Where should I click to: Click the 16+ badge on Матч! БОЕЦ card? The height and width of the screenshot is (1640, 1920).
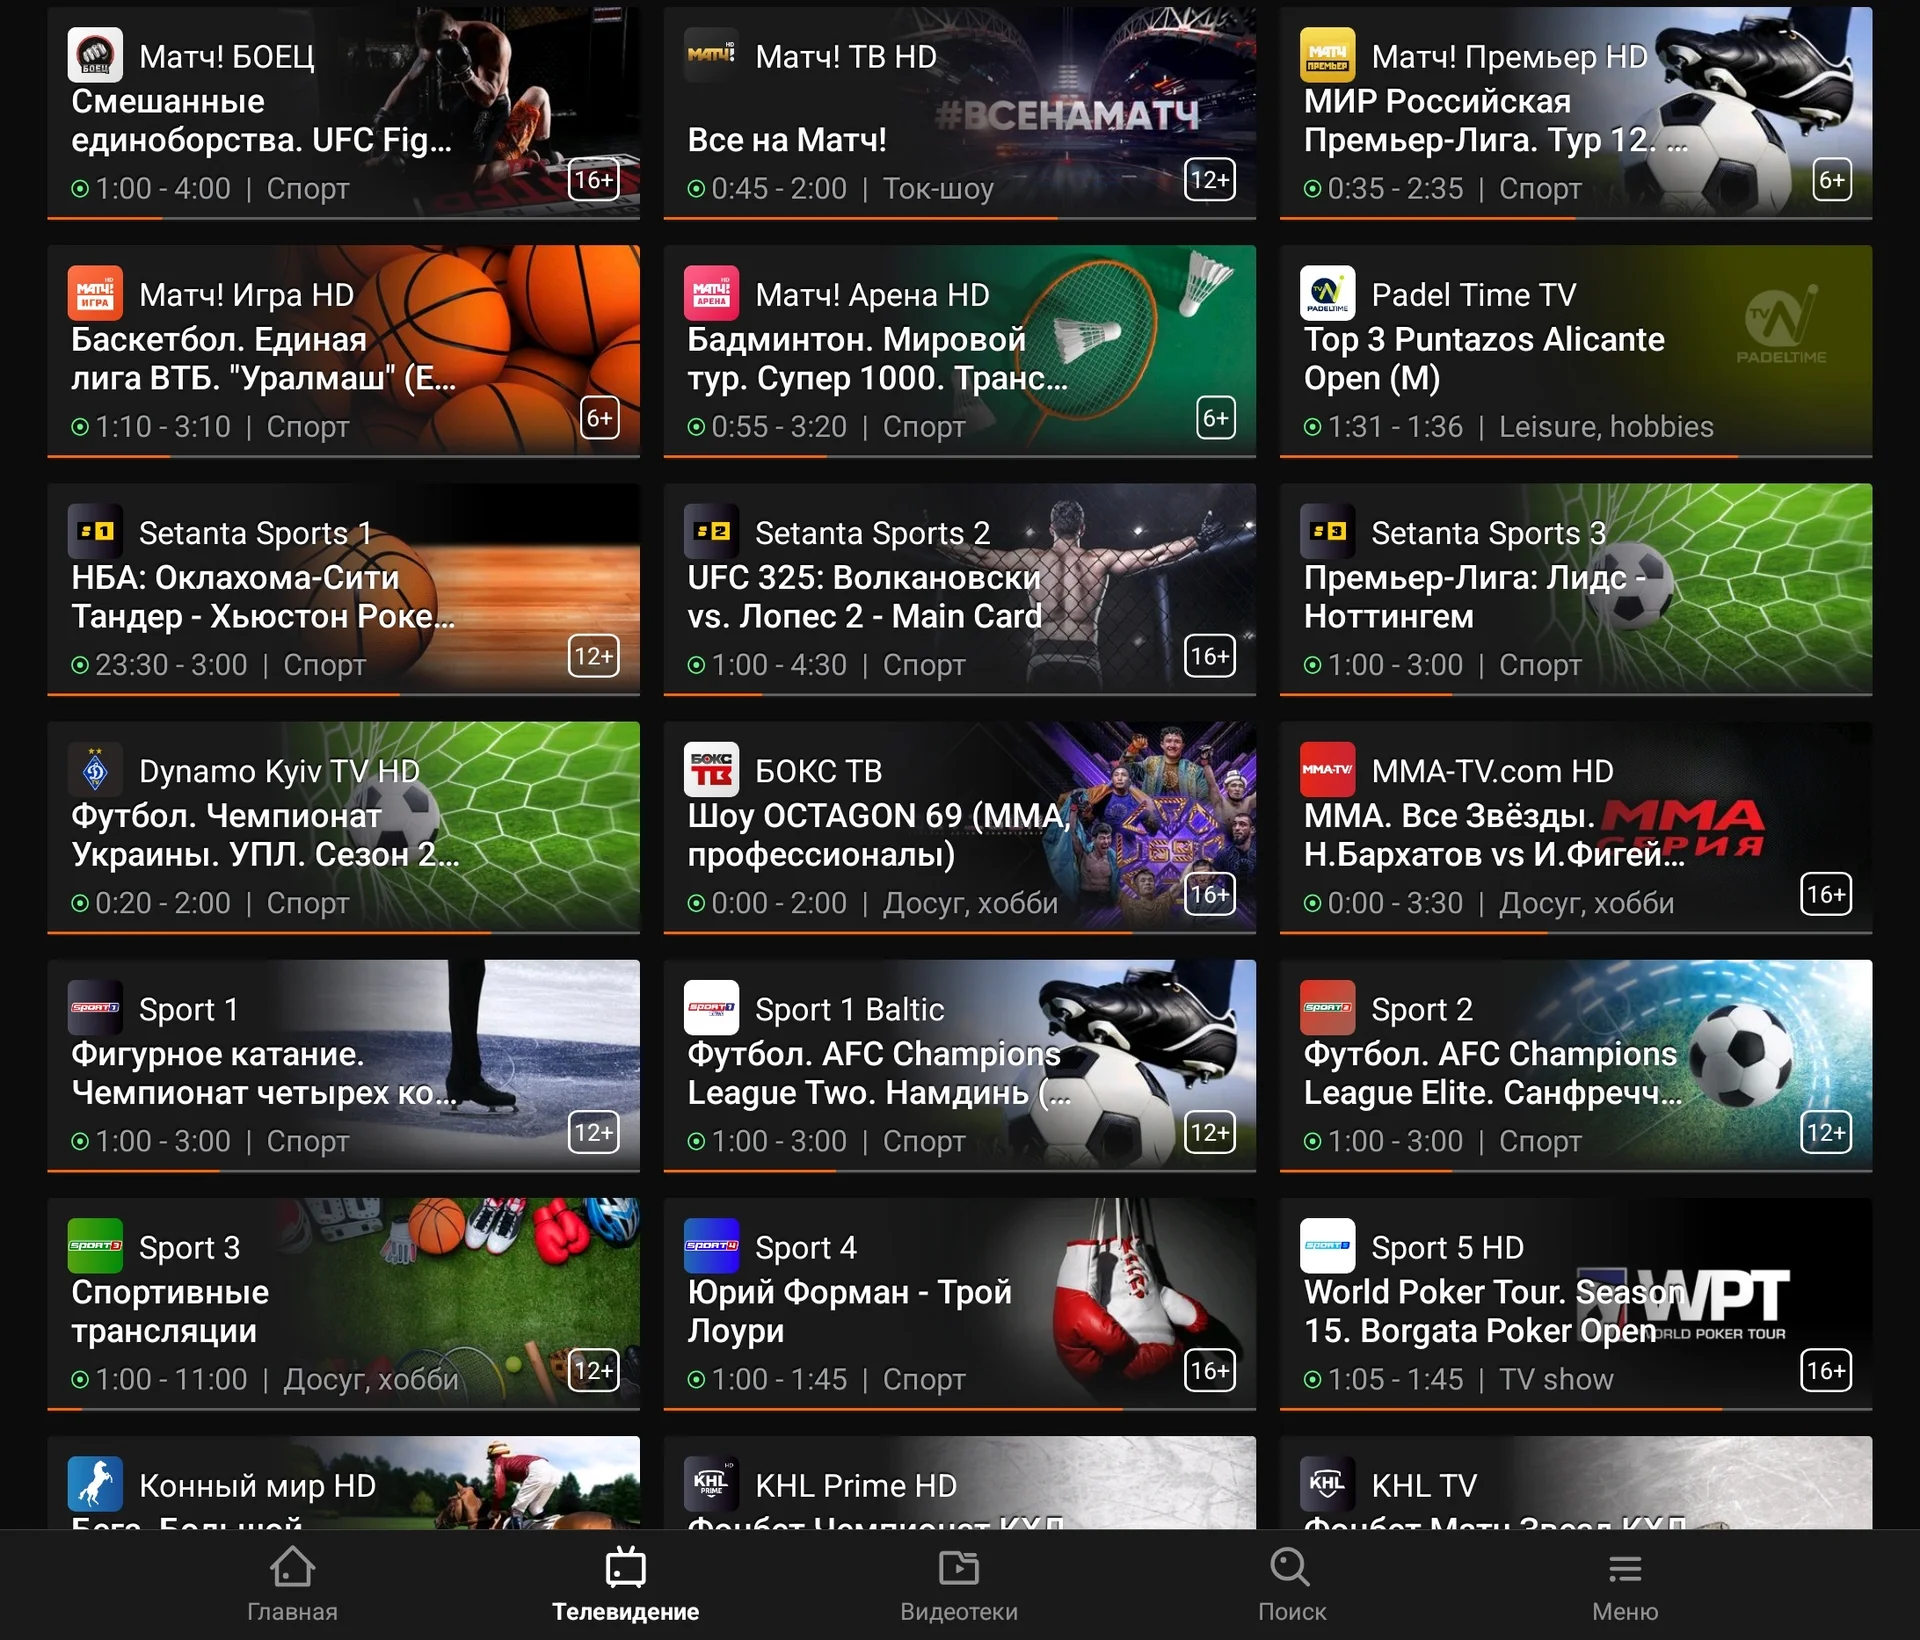point(594,179)
